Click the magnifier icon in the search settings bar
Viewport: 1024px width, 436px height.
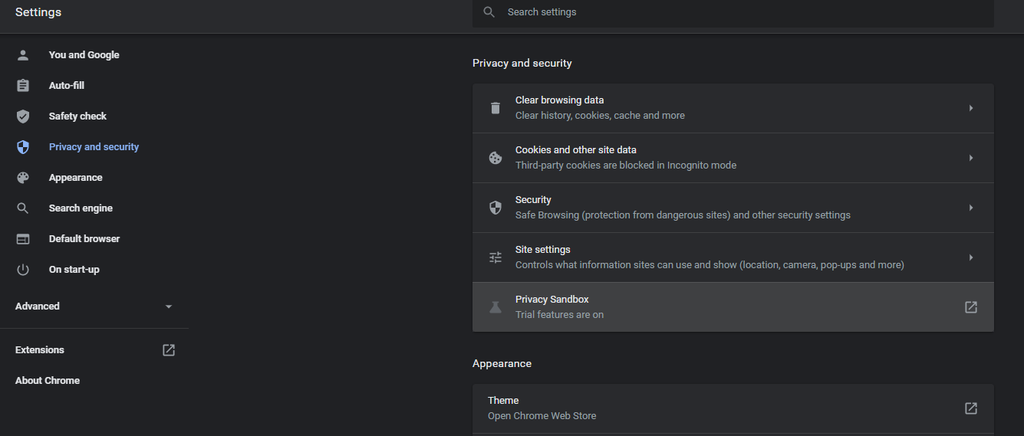(x=489, y=12)
